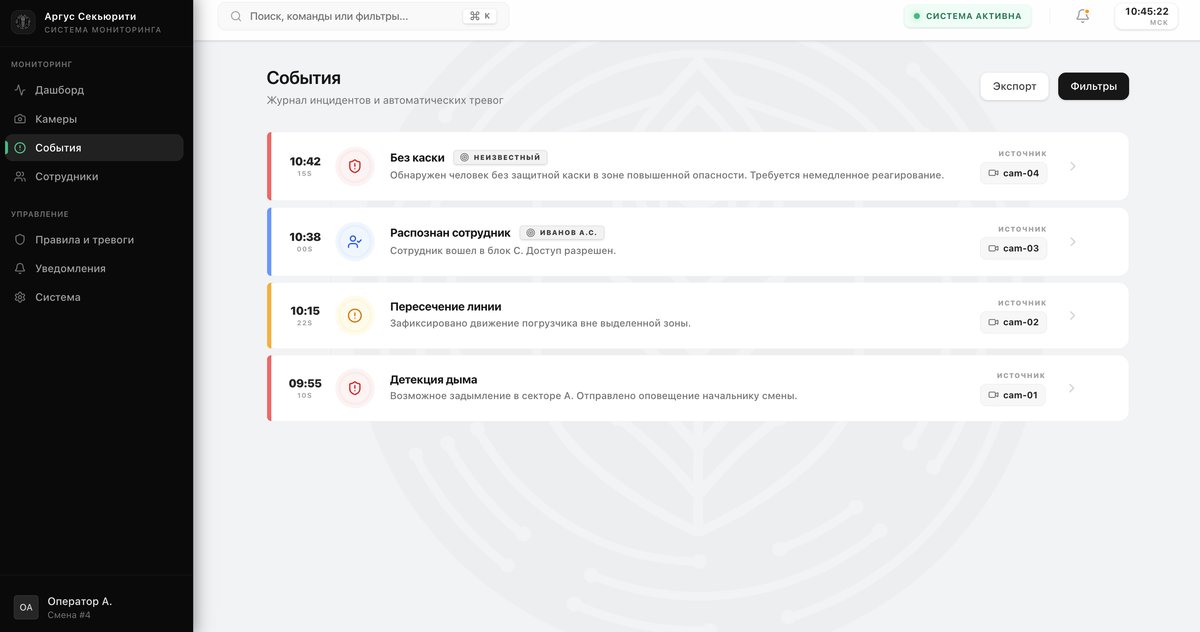The width and height of the screenshot is (1200, 632).
Task: Open the cam-04 source badge
Action: click(1013, 173)
